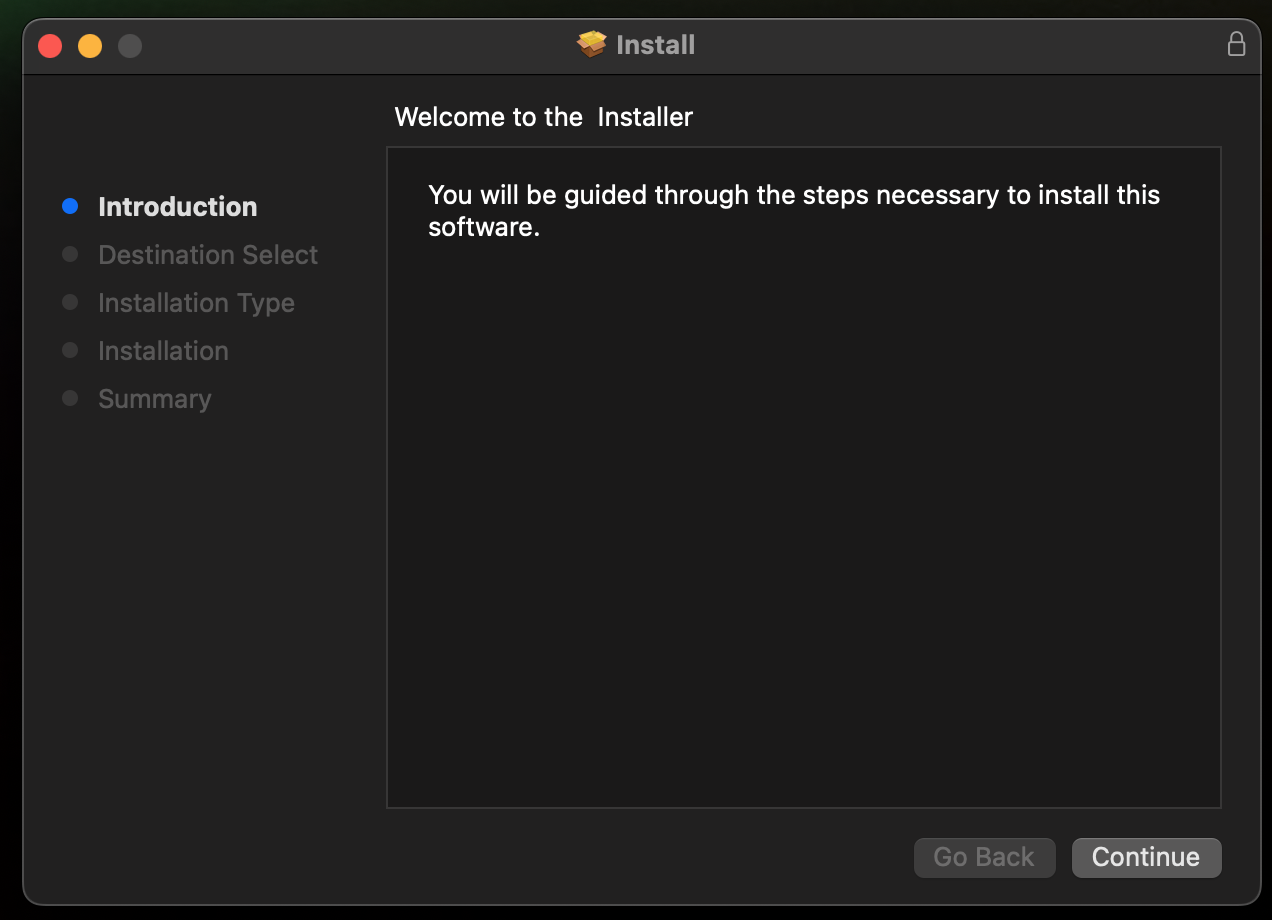Select the Introduction step in the sidebar

point(178,207)
